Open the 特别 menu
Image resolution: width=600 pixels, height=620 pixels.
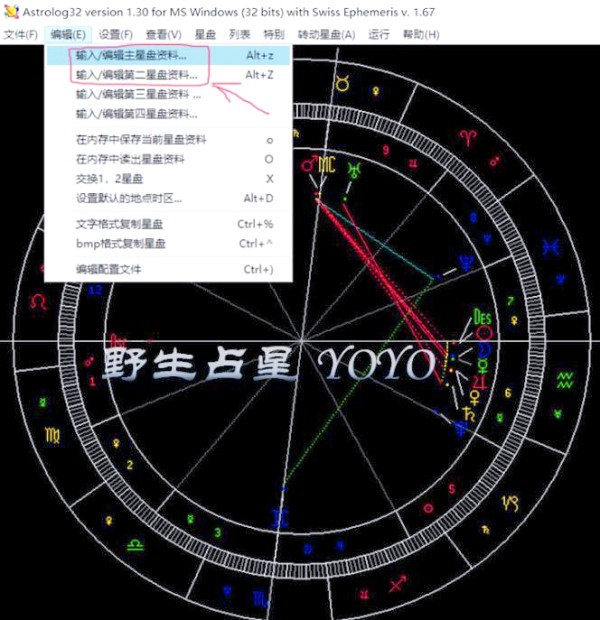pyautogui.click(x=274, y=35)
